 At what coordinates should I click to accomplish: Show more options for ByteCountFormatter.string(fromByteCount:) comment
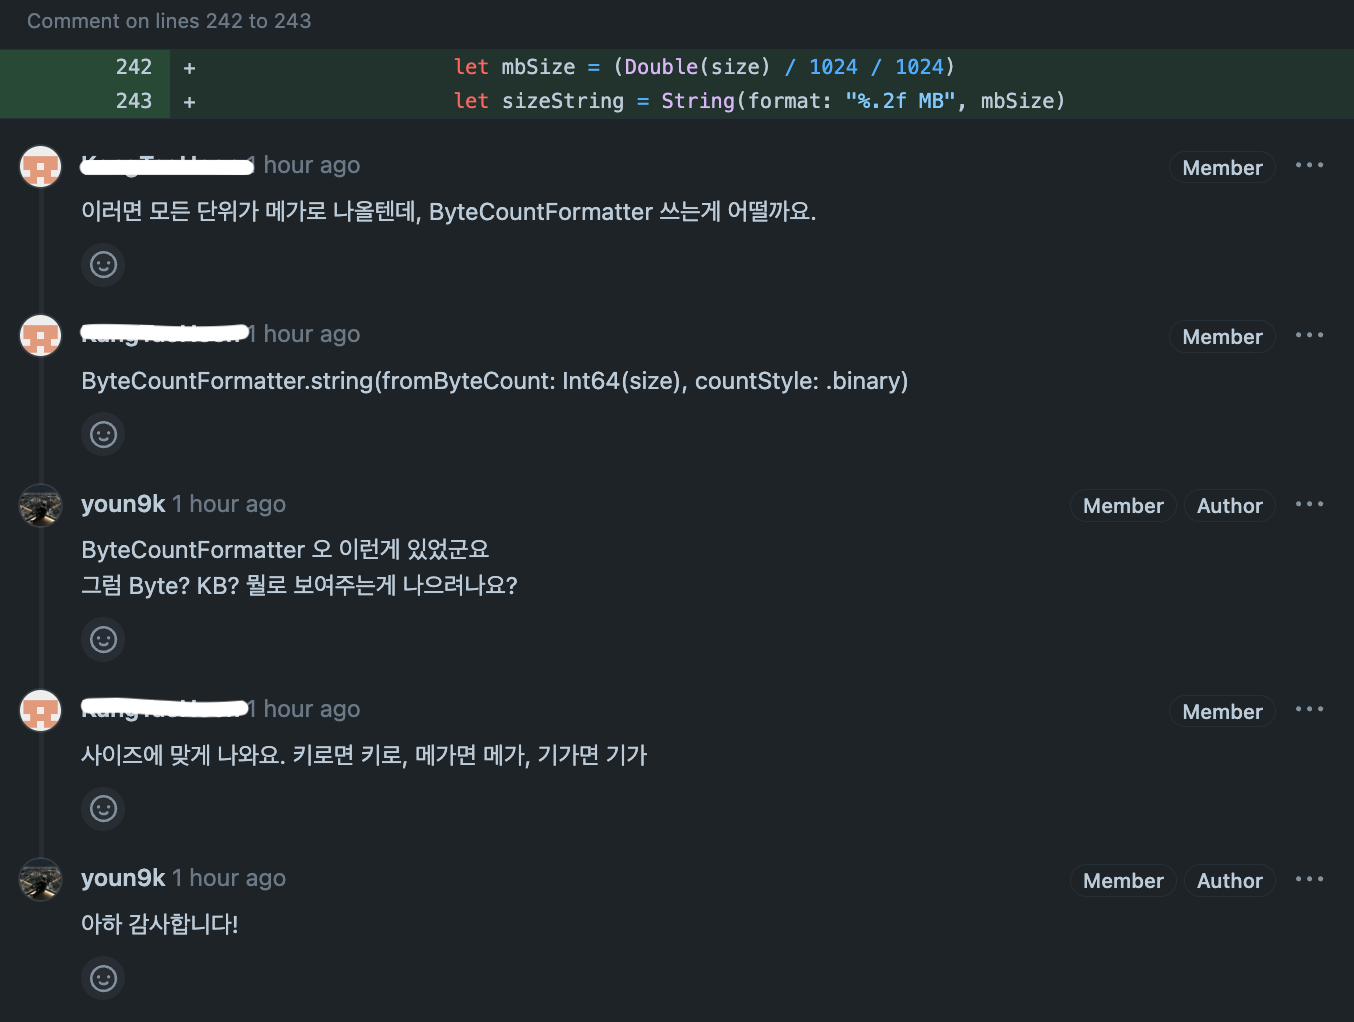tap(1309, 336)
